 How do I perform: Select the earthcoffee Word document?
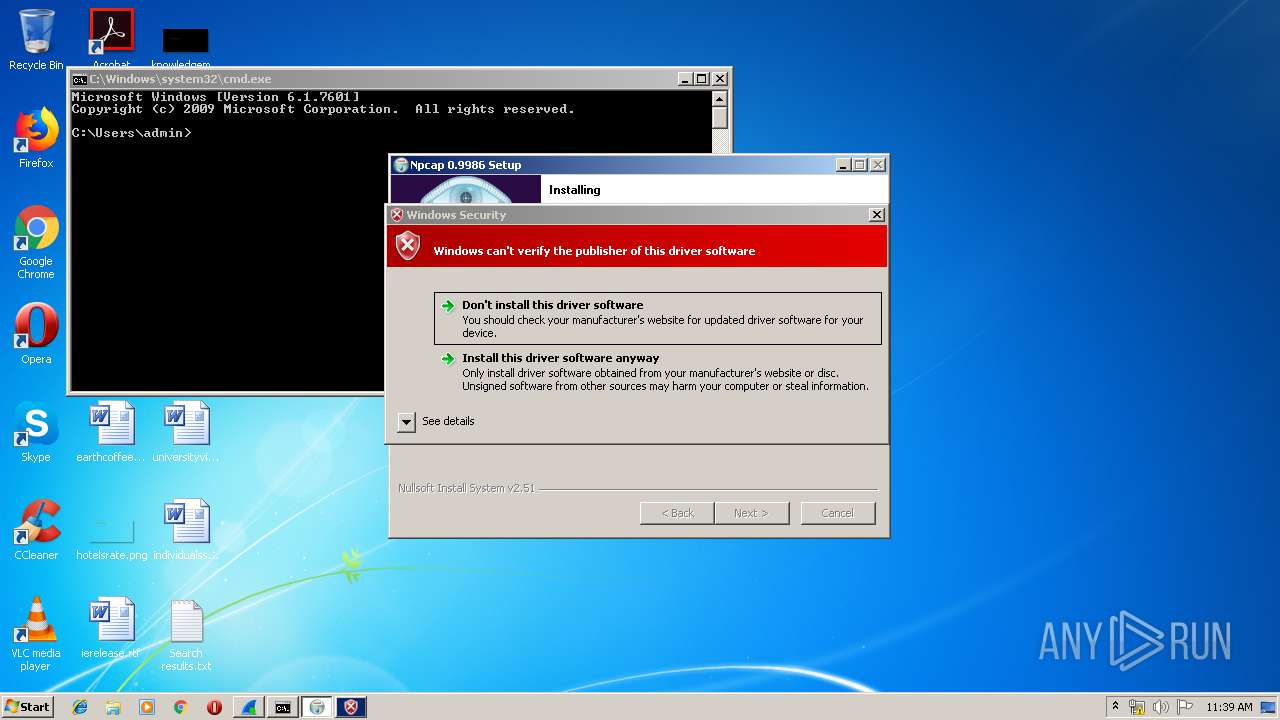click(111, 432)
